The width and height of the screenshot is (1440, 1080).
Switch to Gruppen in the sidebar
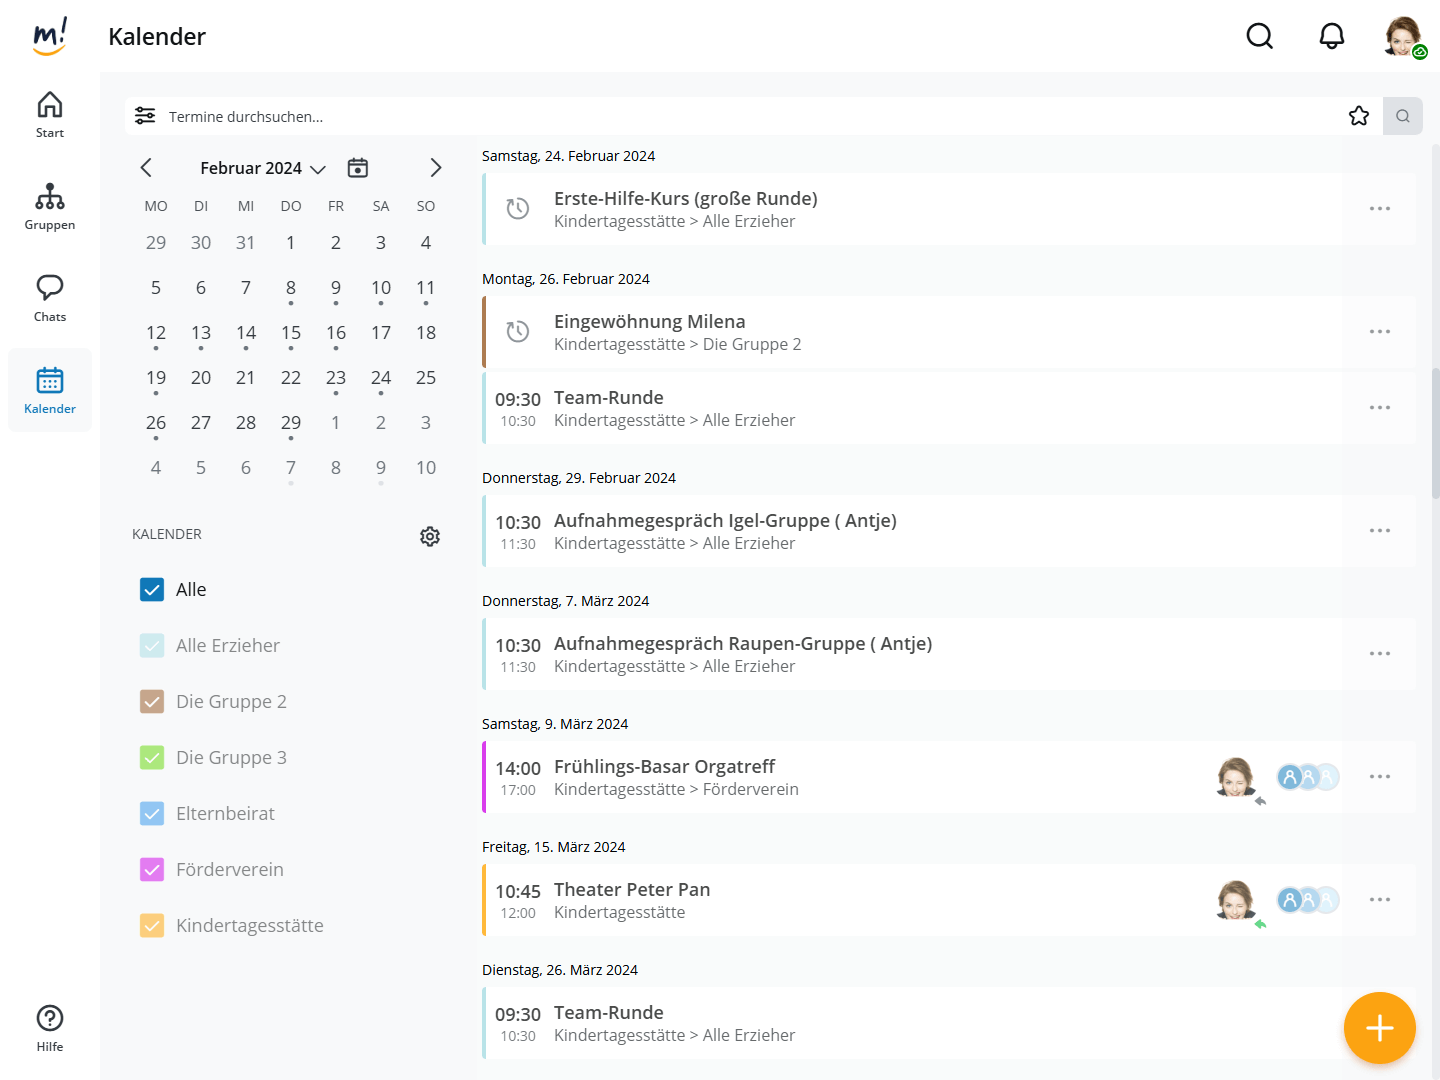pyautogui.click(x=50, y=206)
